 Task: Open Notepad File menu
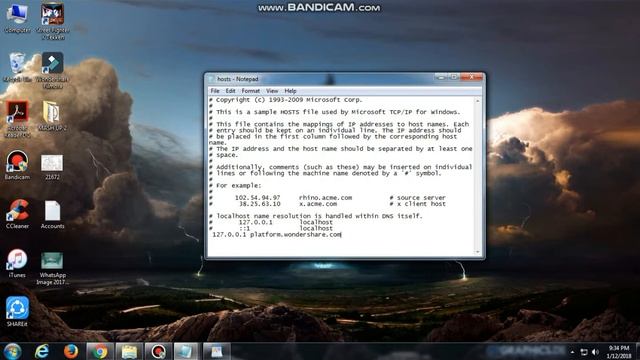215,91
